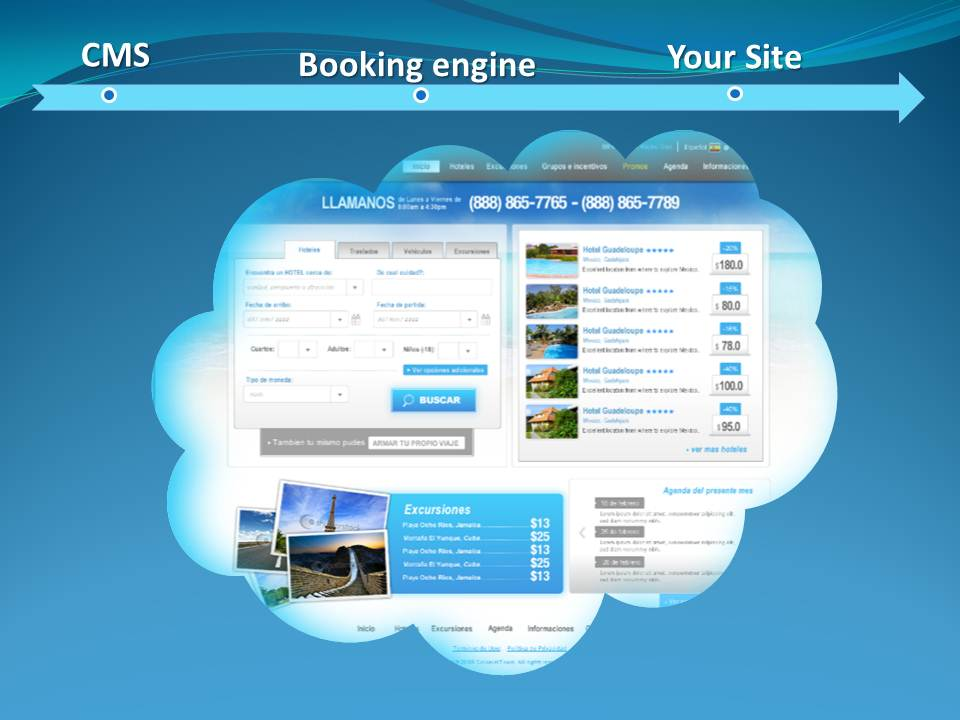Open the ver mas hoteles link
The width and height of the screenshot is (960, 720).
click(716, 449)
